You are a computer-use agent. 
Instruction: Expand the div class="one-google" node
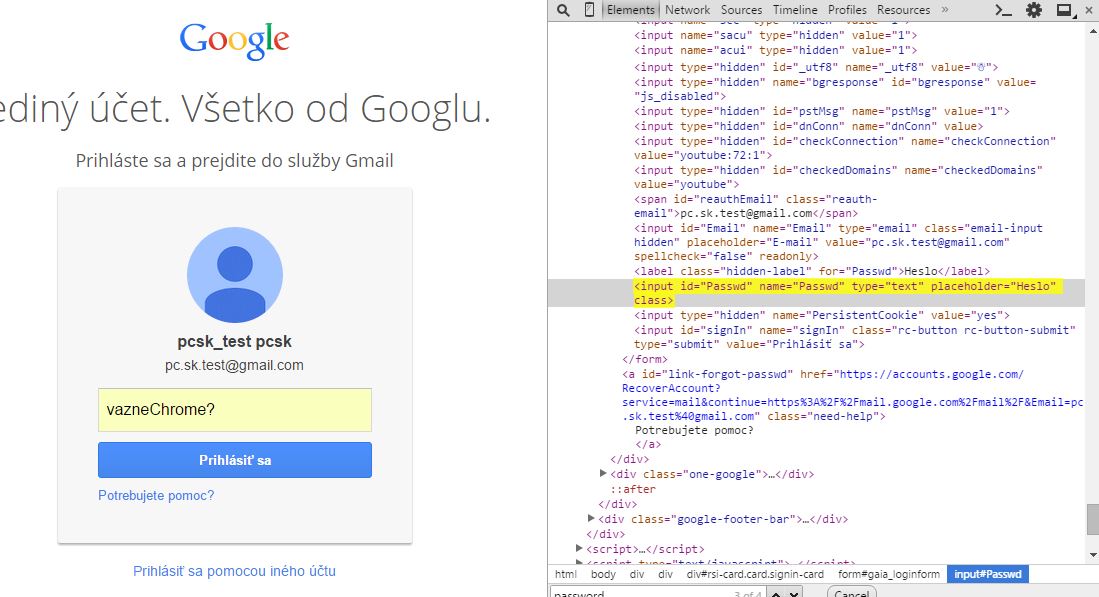point(603,474)
